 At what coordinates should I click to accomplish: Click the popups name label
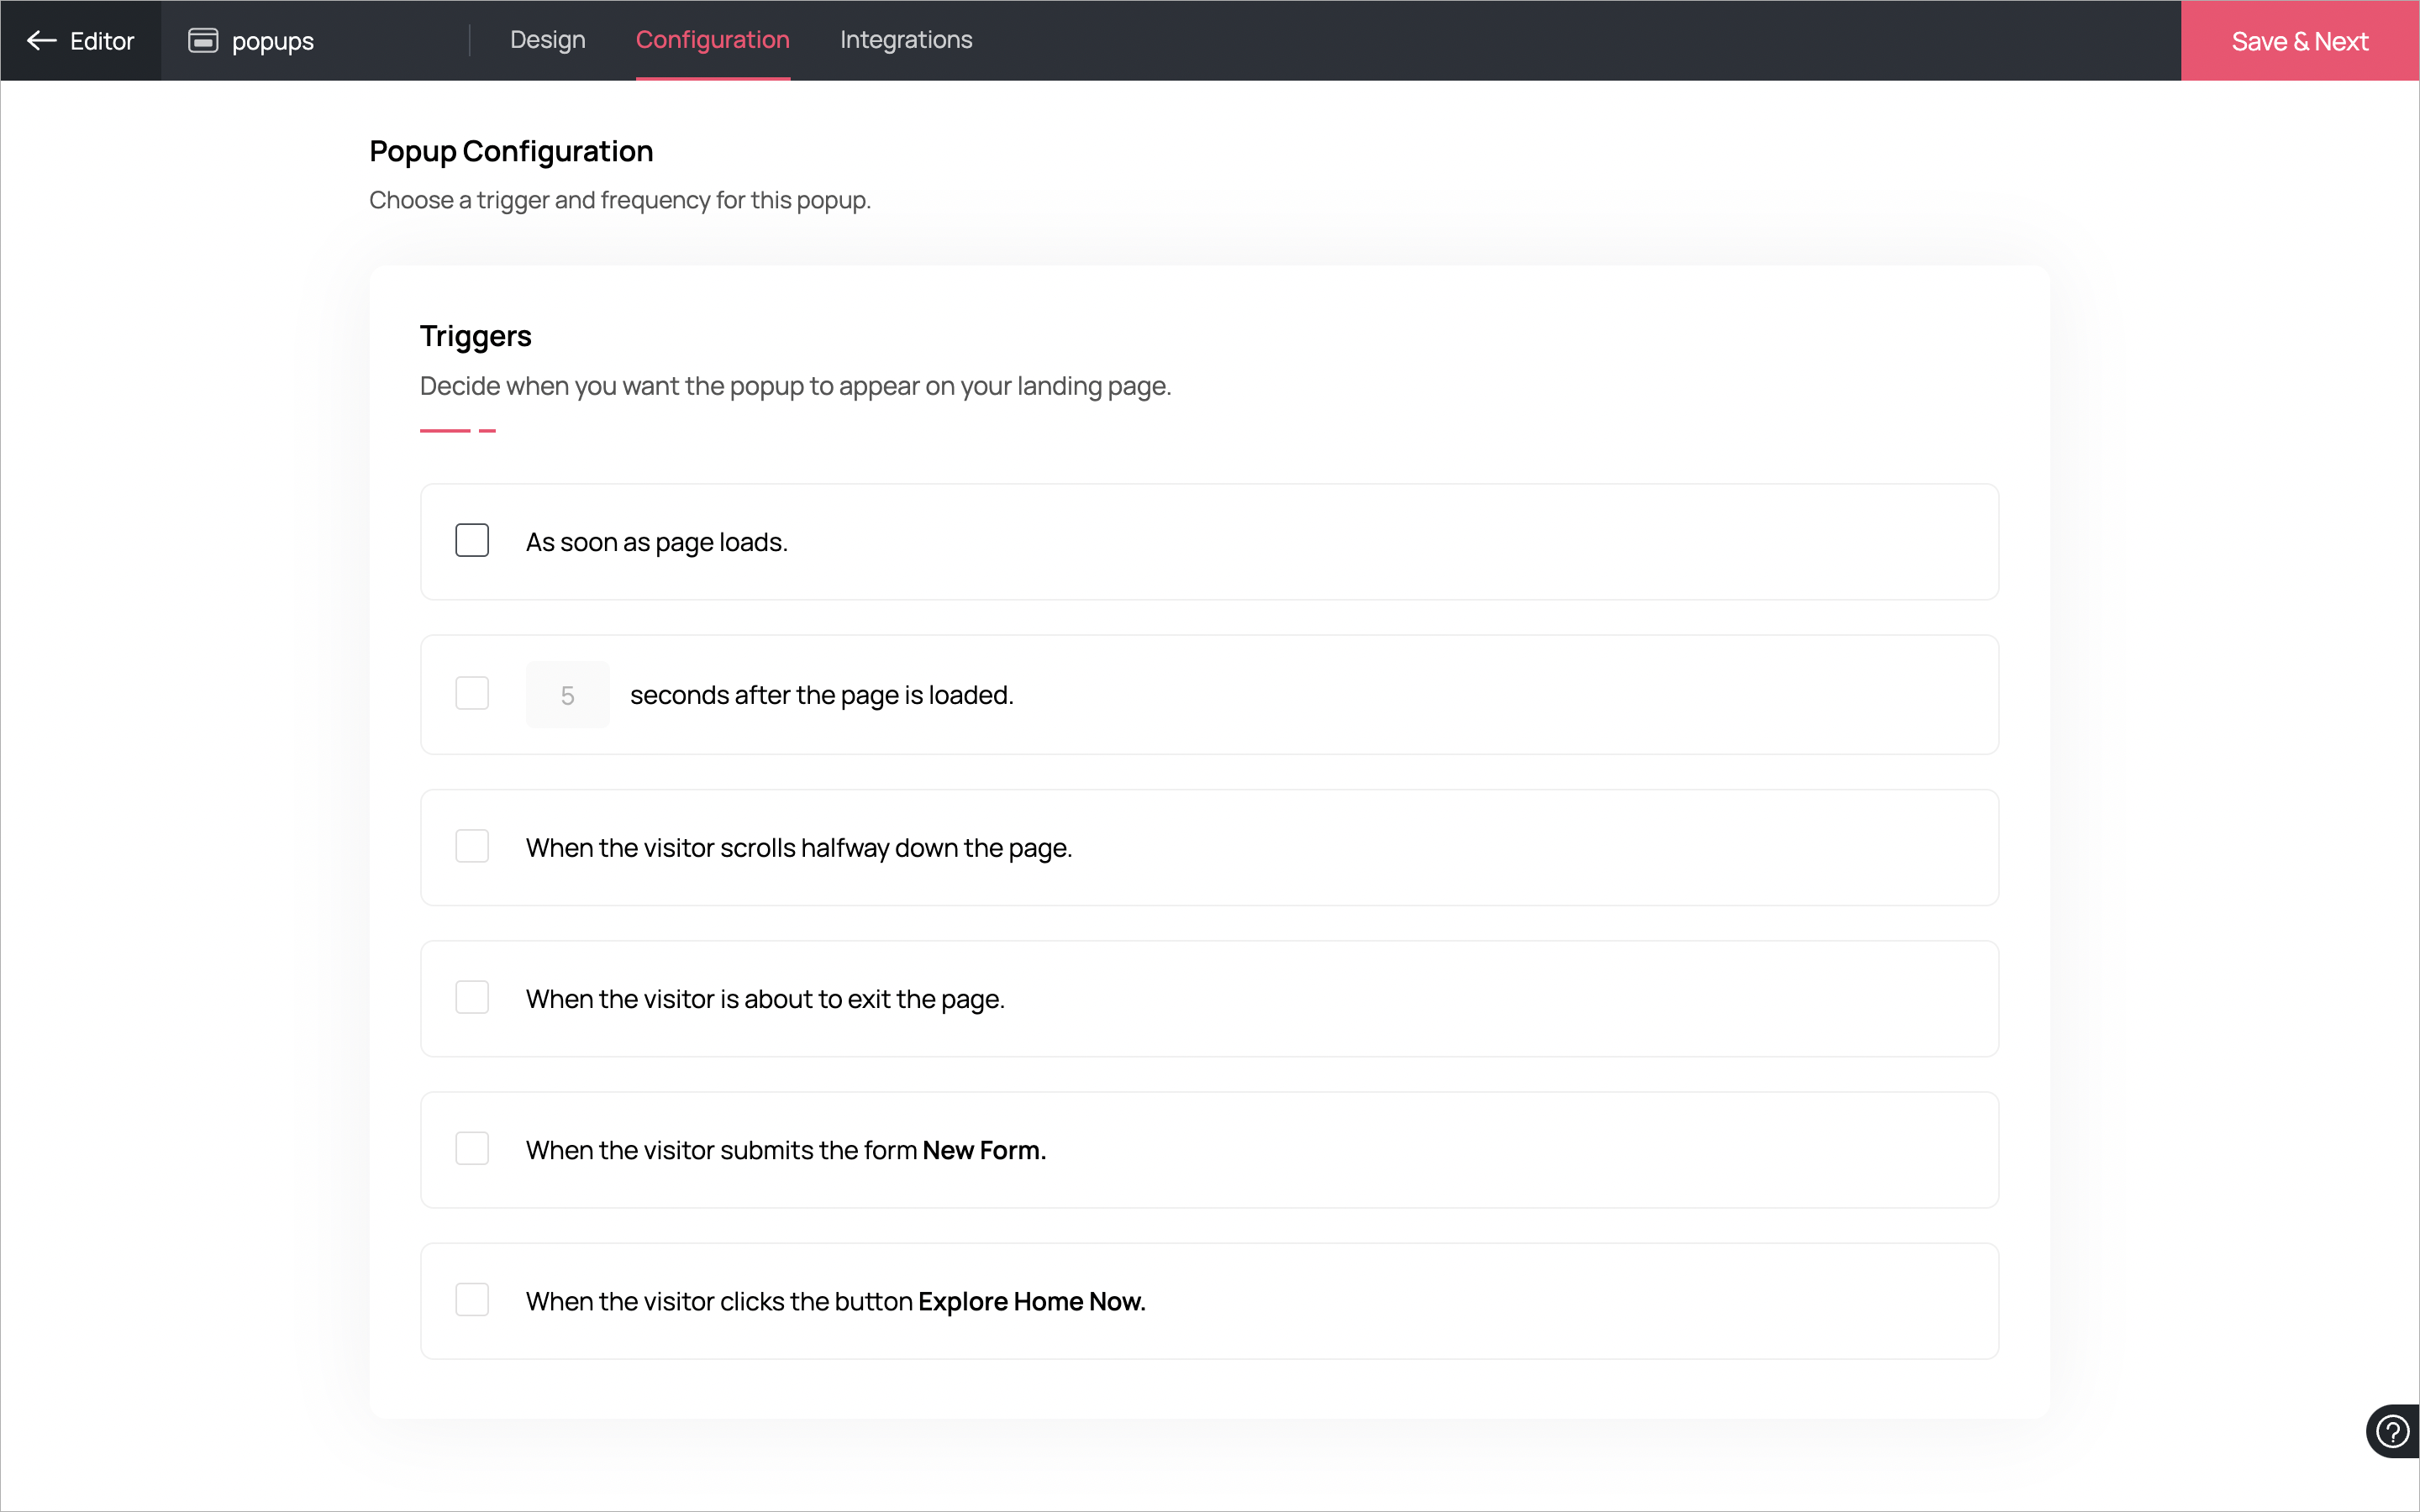272,42
